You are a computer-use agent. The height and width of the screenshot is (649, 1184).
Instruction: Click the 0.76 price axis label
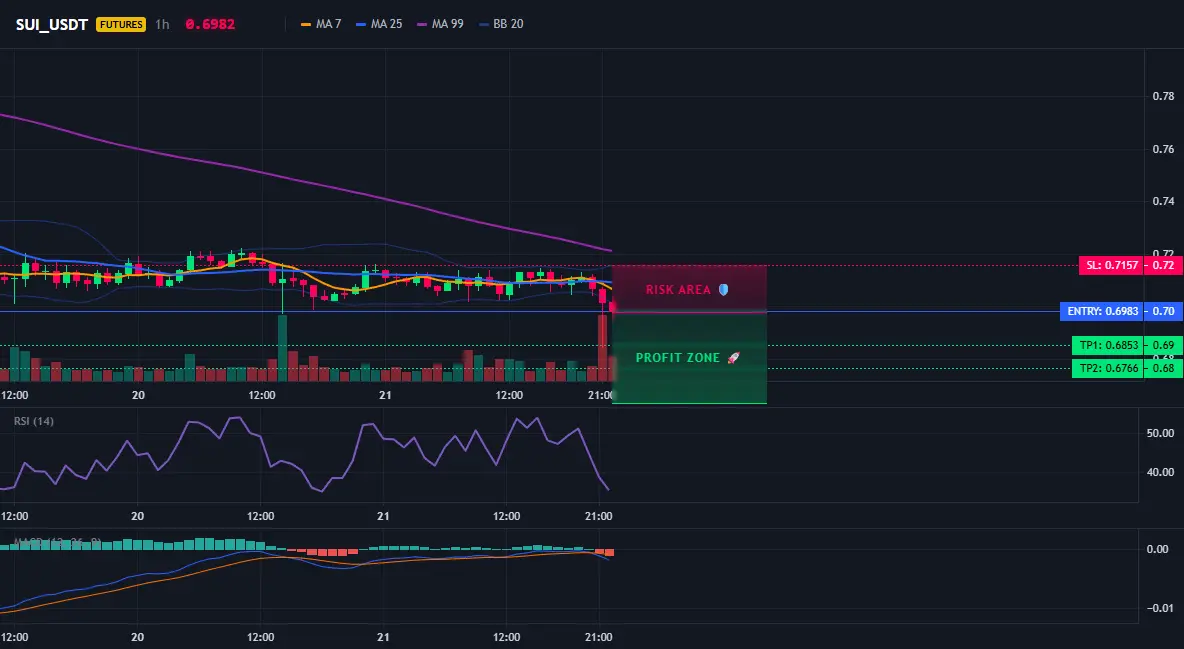tap(1164, 149)
